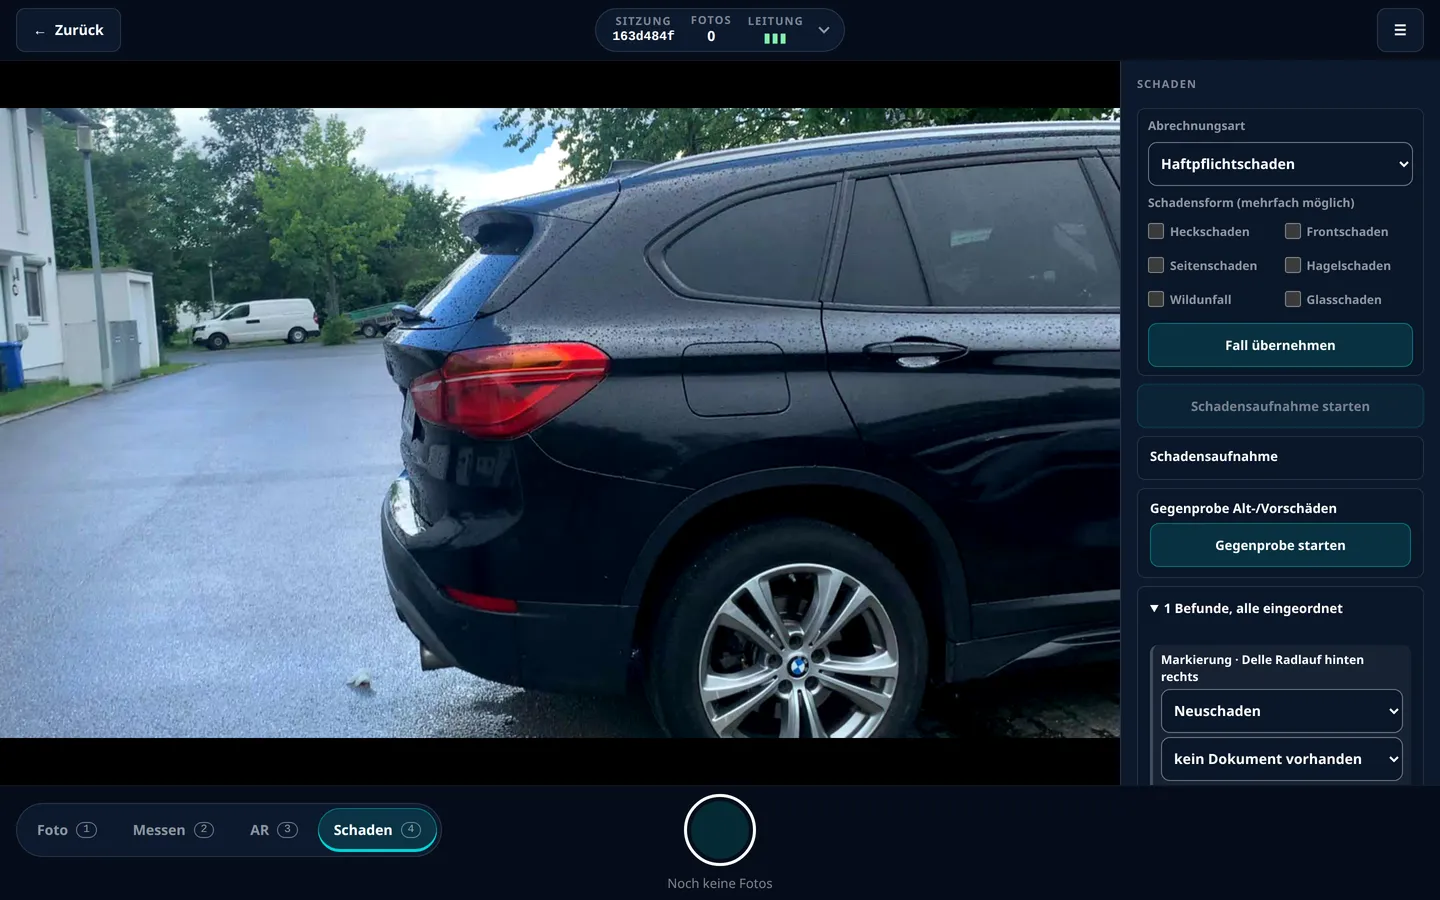
Task: Click the 'Noch keine Fotos' label
Action: 720,883
